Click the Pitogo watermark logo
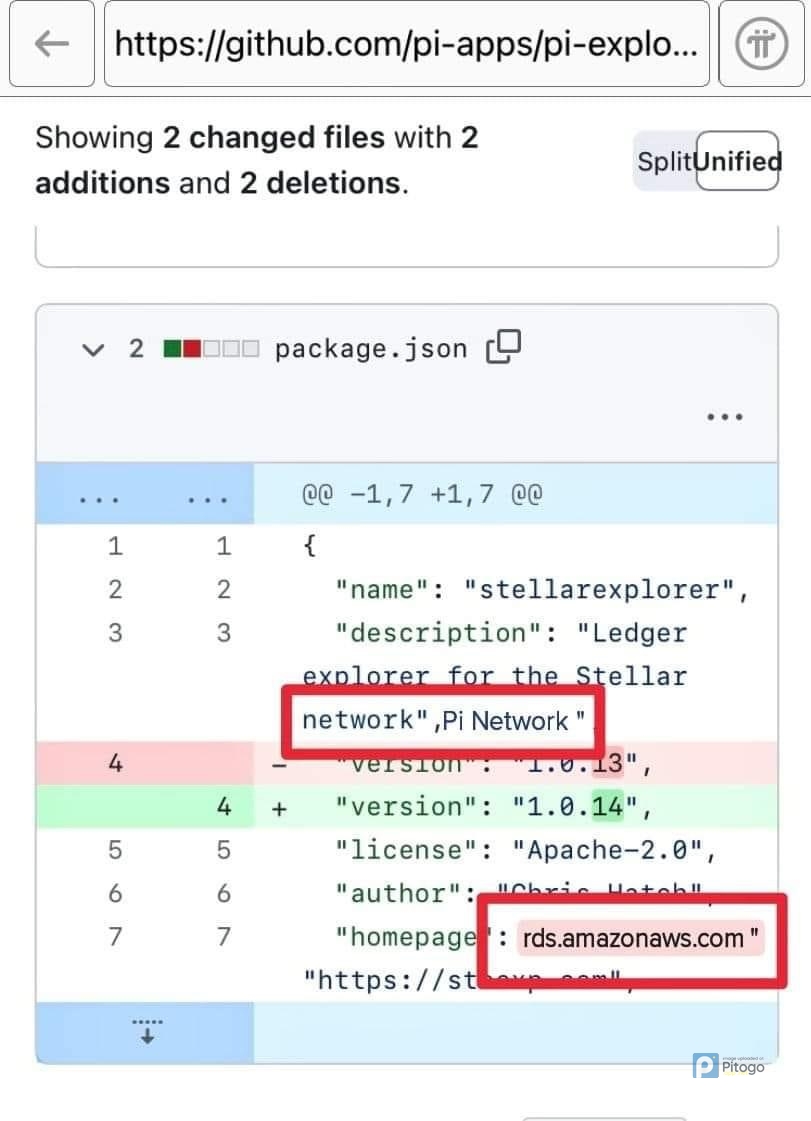 (730, 1065)
